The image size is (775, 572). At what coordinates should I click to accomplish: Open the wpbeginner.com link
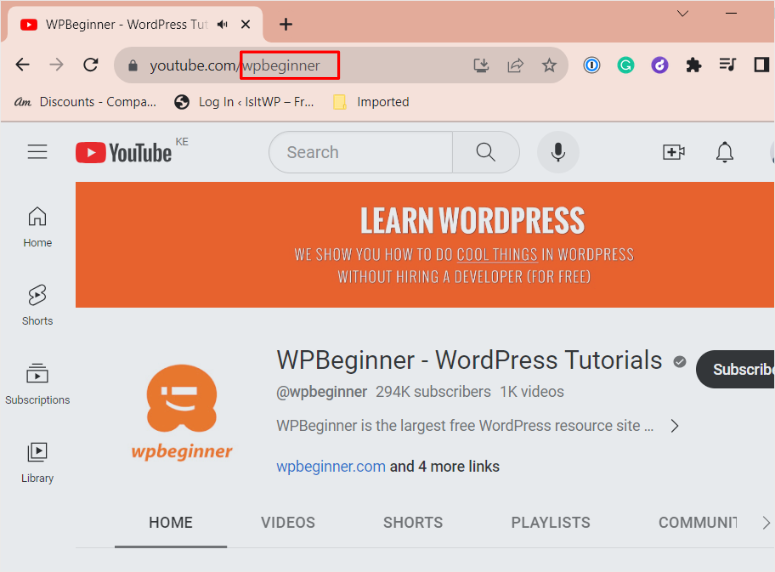[x=331, y=466]
